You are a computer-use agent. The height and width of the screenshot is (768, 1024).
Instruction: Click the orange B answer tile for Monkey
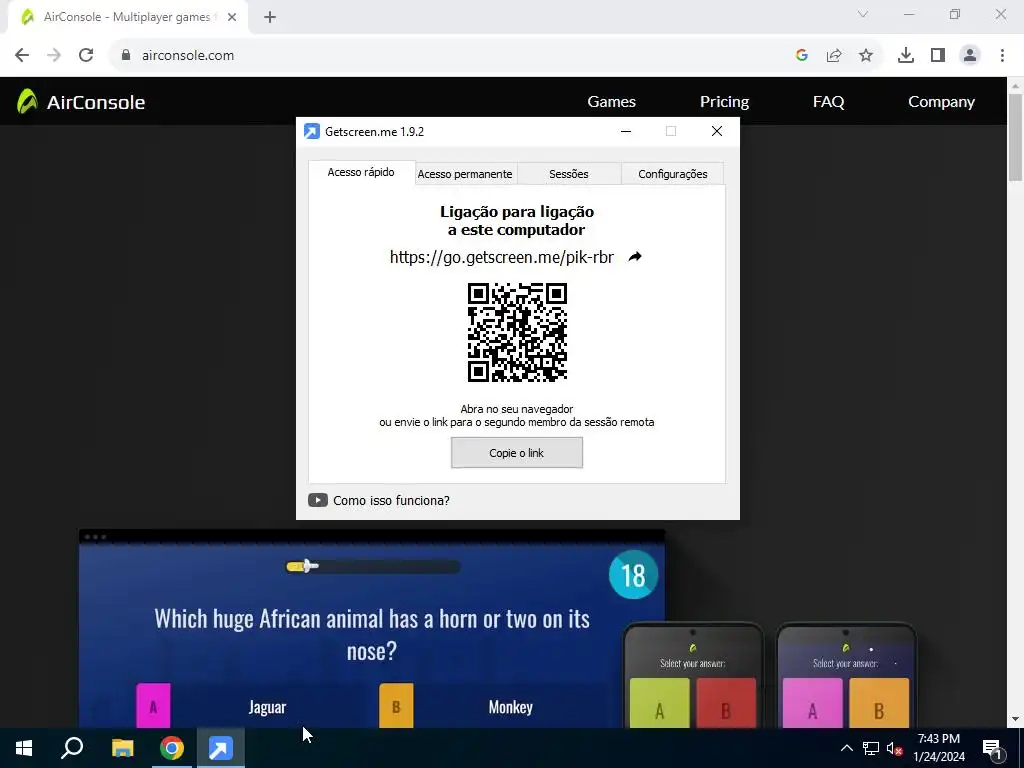click(396, 705)
